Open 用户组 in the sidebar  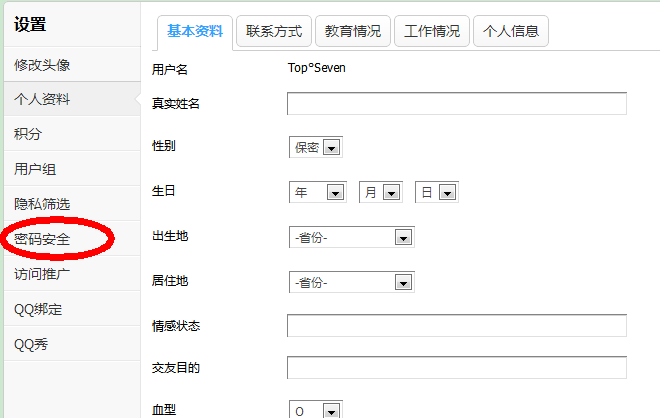click(x=72, y=169)
